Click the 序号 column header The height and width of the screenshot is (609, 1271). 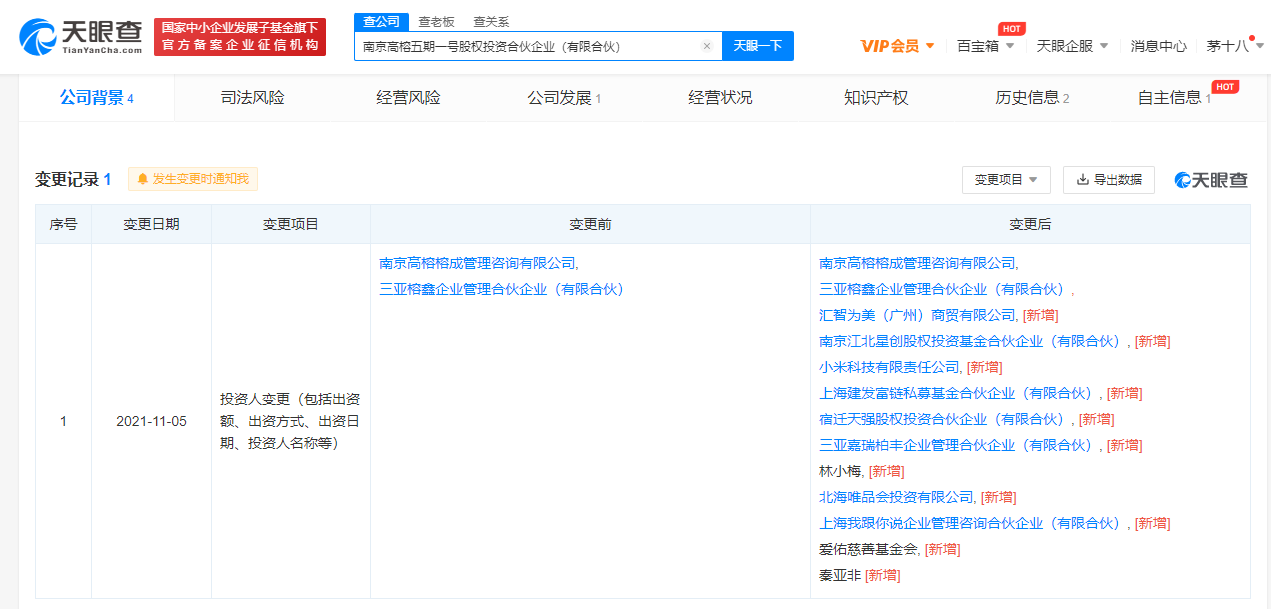[x=64, y=225]
